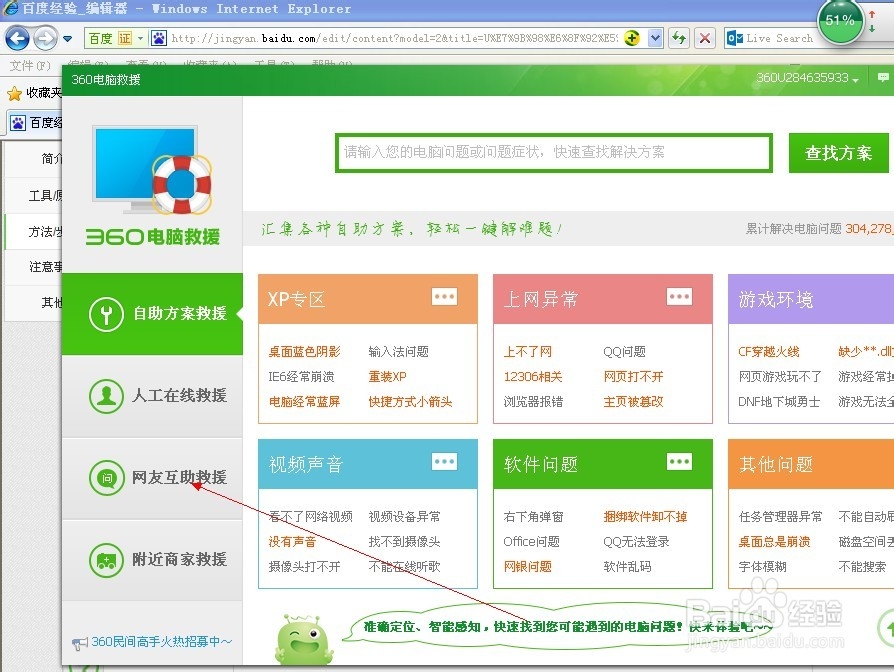Screen dimensions: 894x672
Task: Open 字体模糊 solution link
Action: pyautogui.click(x=762, y=567)
